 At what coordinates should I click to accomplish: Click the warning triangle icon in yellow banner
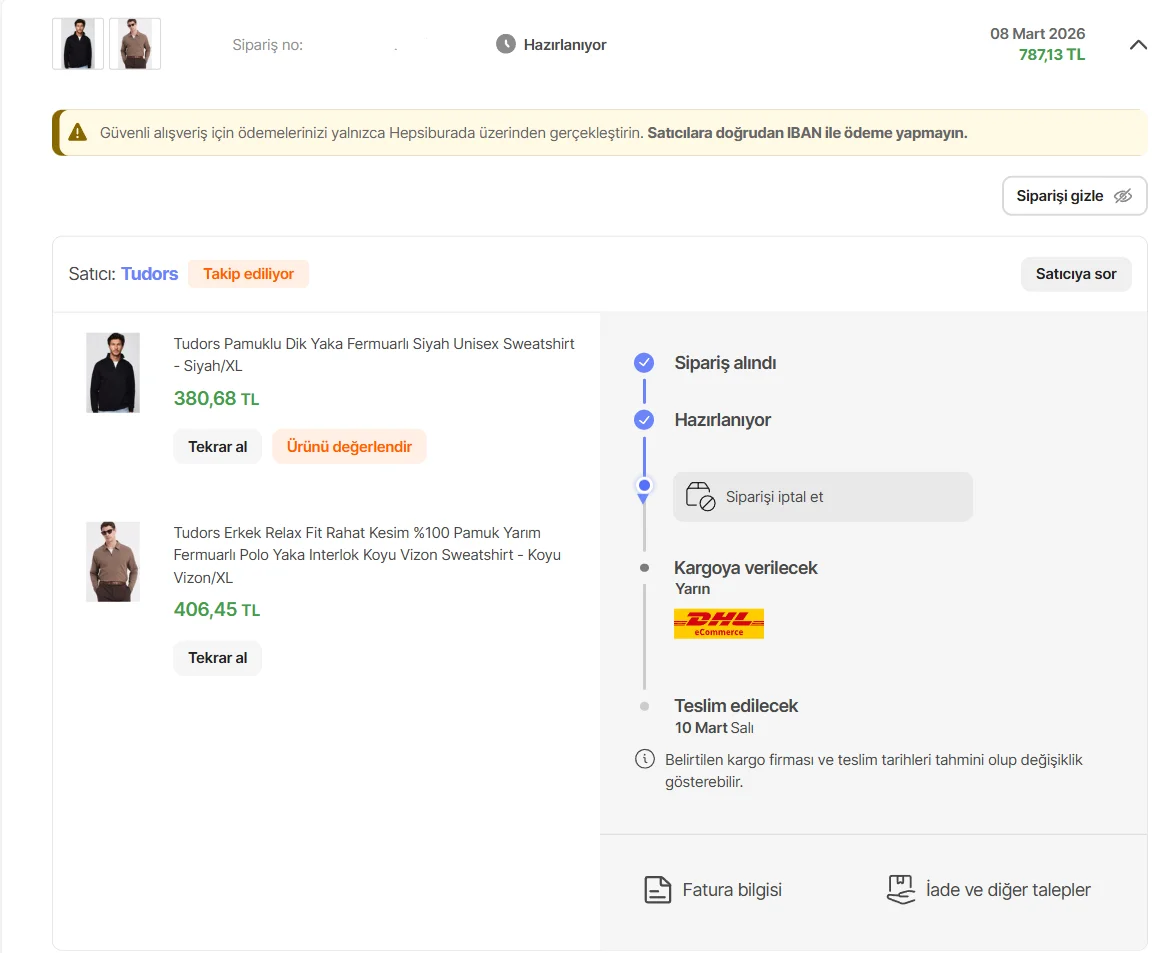click(x=77, y=133)
